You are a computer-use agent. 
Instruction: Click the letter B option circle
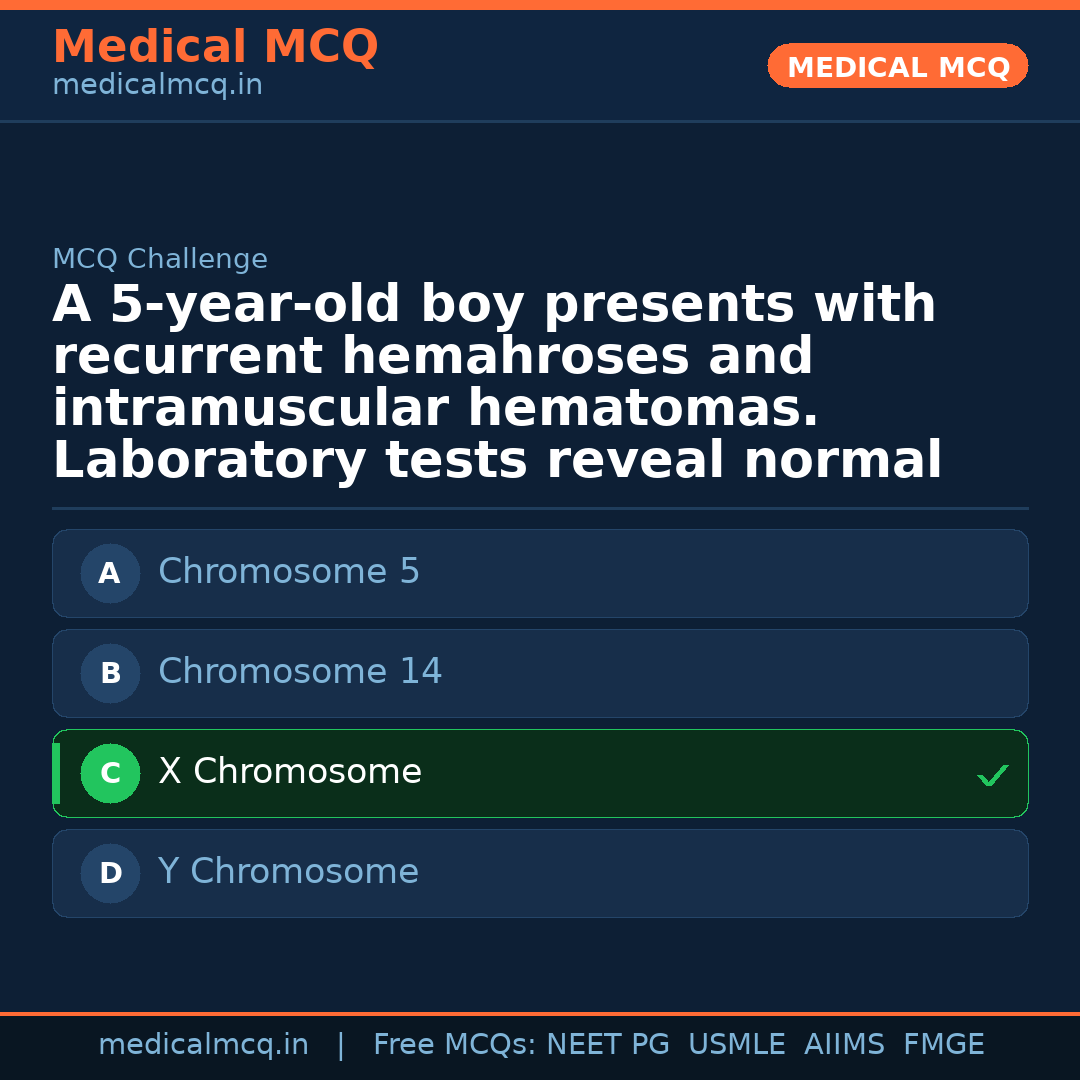[110, 673]
